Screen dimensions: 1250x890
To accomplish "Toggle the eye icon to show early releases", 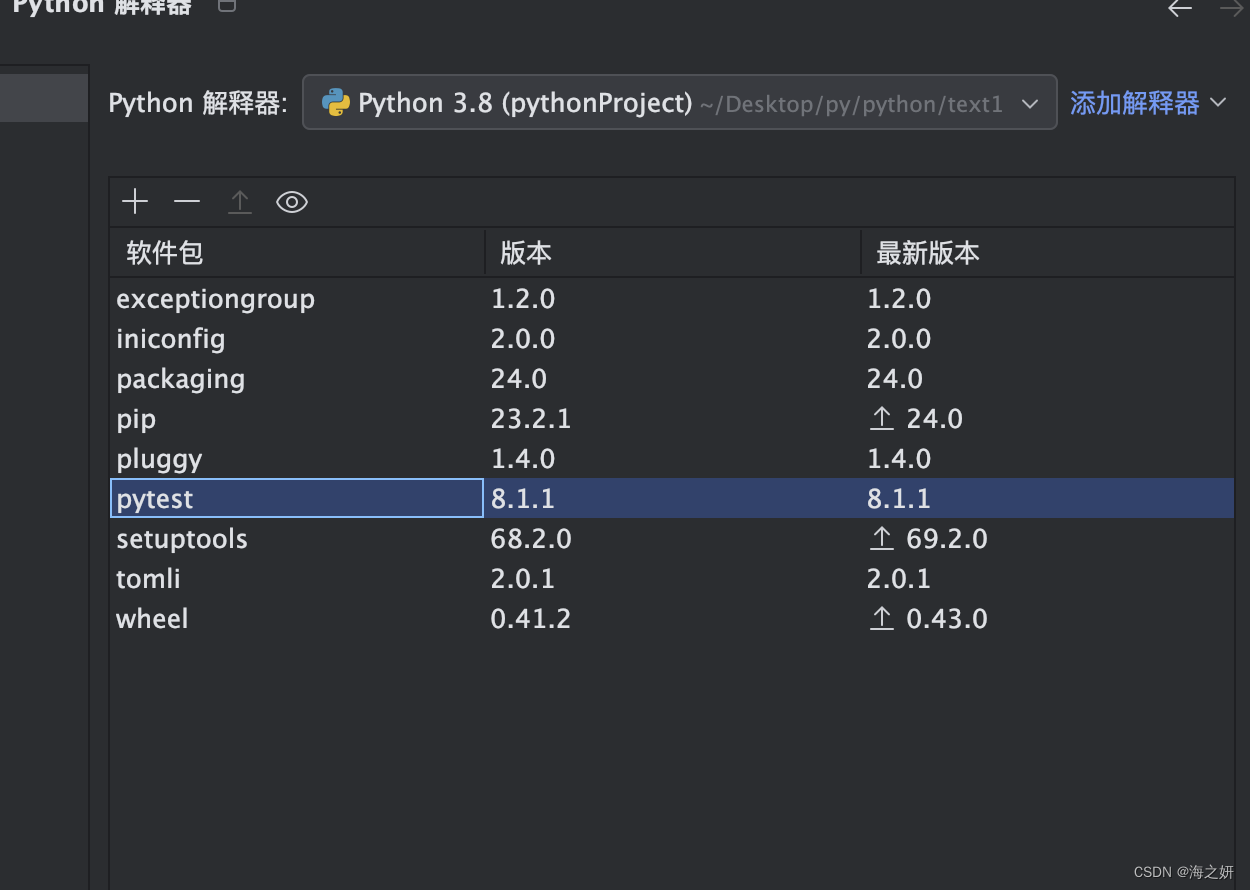I will point(291,201).
